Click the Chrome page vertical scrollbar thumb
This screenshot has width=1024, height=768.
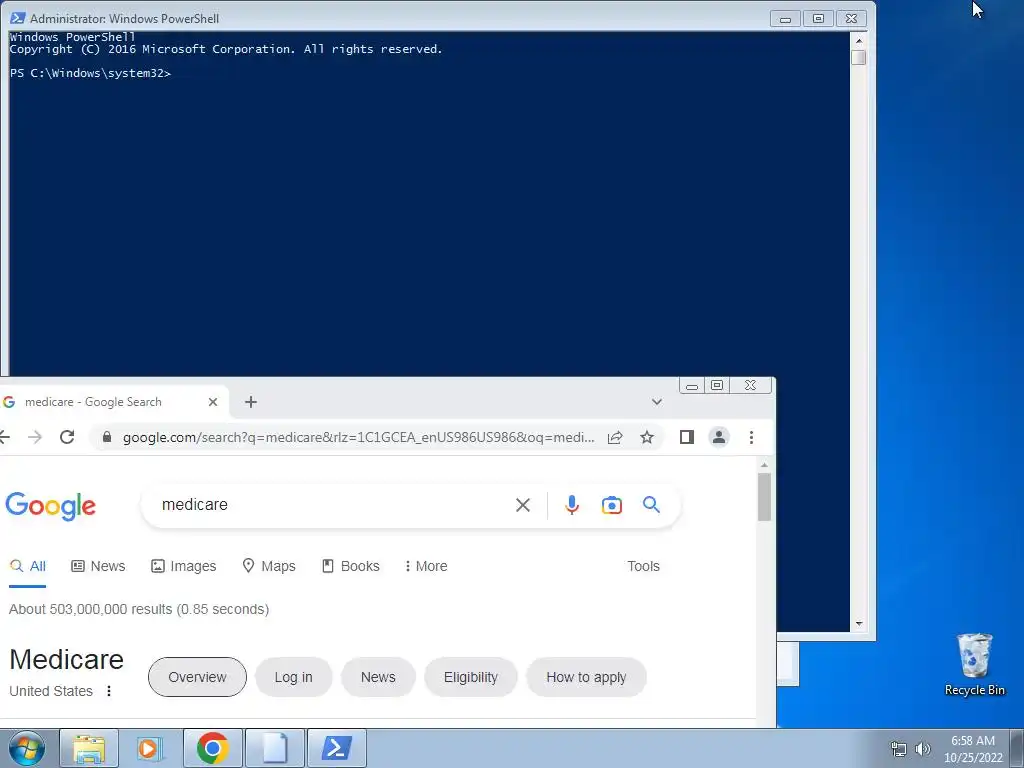764,497
